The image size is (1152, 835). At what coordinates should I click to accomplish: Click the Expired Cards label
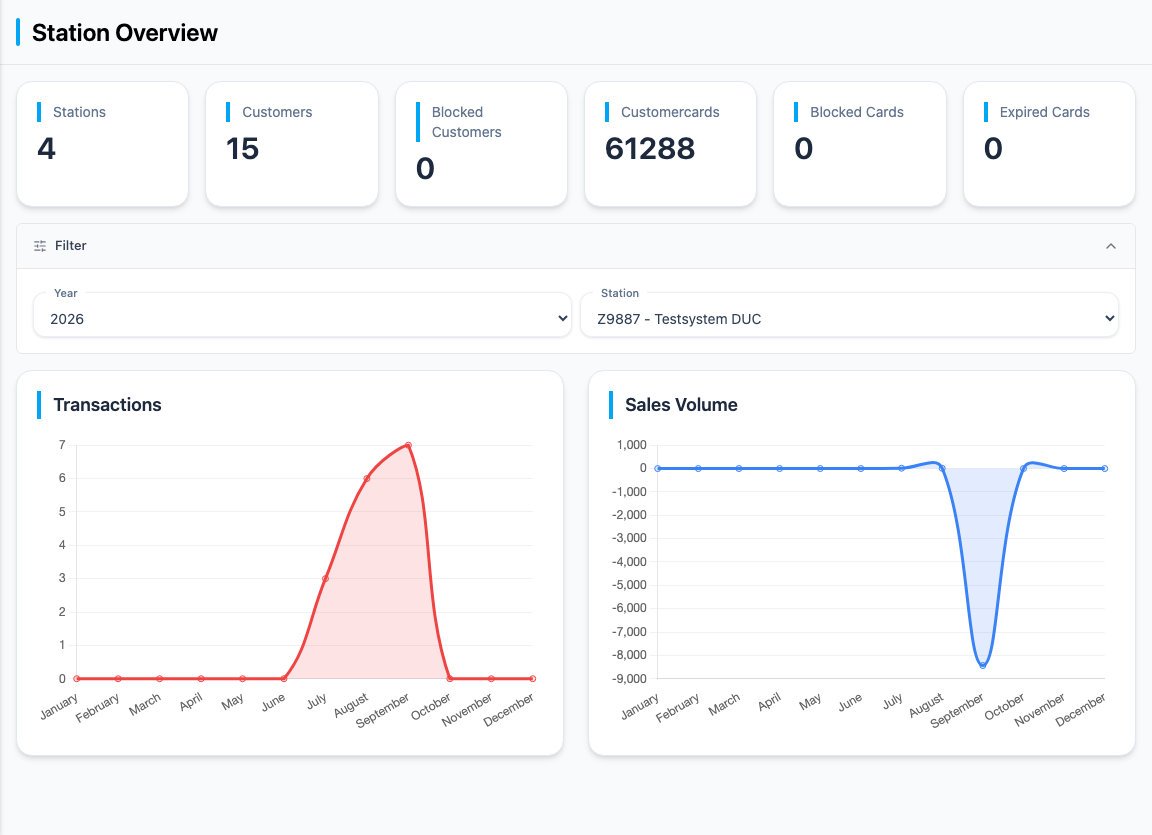[1044, 112]
